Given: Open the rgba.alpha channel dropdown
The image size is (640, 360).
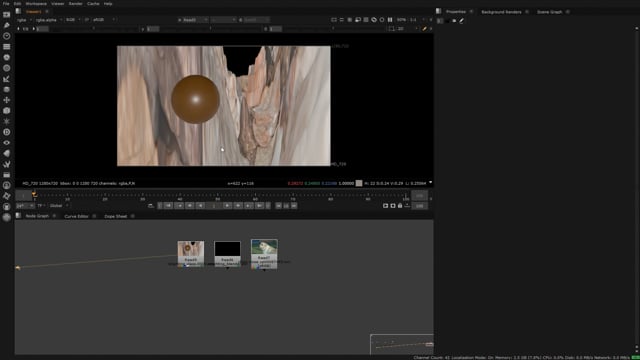Looking at the screenshot, I should (48, 20).
